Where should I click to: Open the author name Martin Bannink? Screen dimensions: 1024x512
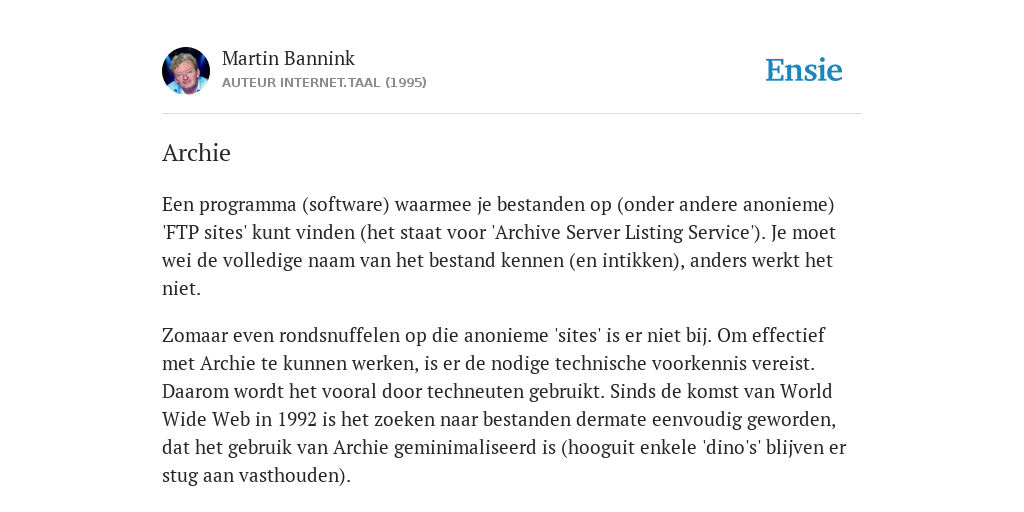(288, 58)
